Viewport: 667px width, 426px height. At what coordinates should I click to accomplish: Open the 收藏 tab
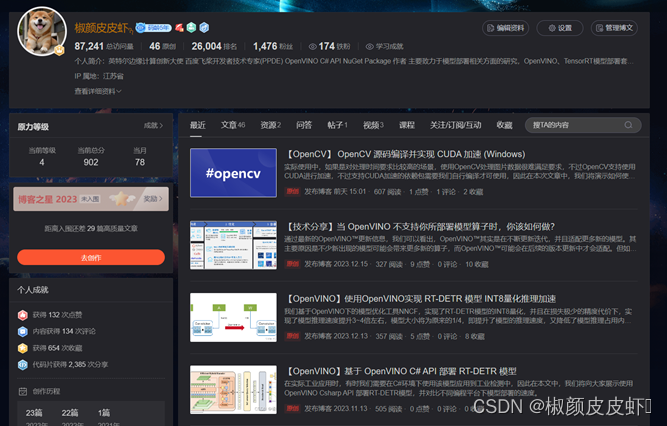(x=504, y=125)
